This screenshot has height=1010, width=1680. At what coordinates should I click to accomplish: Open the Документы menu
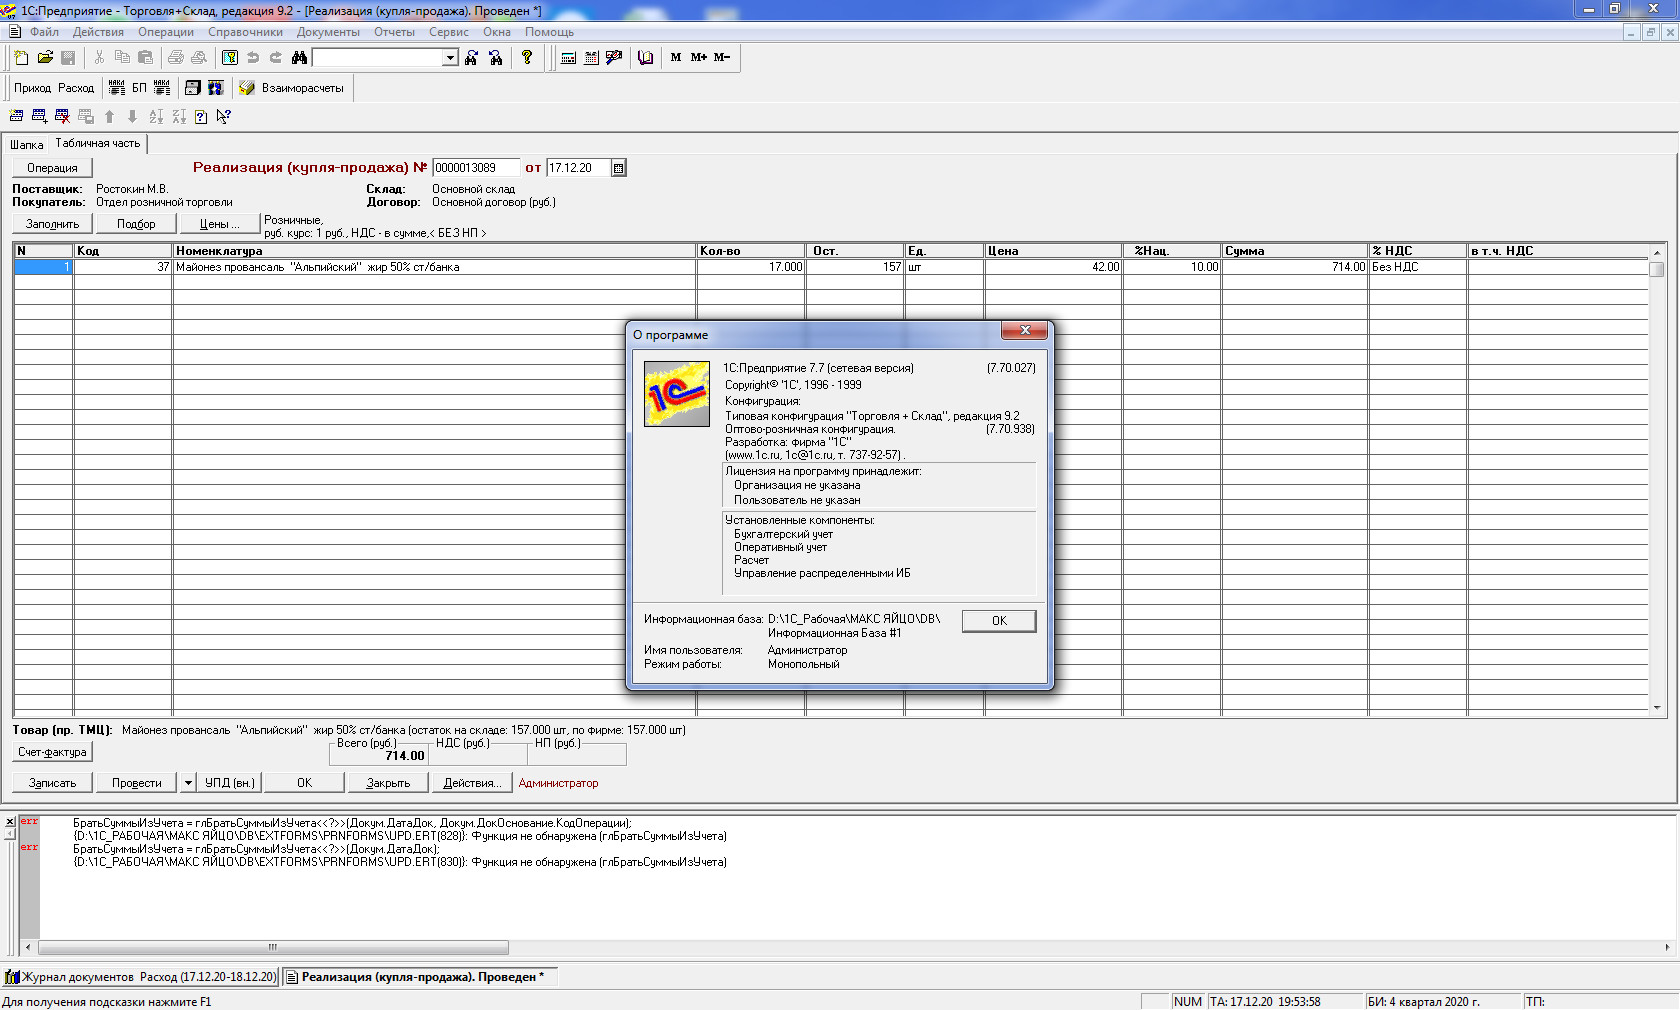pyautogui.click(x=328, y=32)
